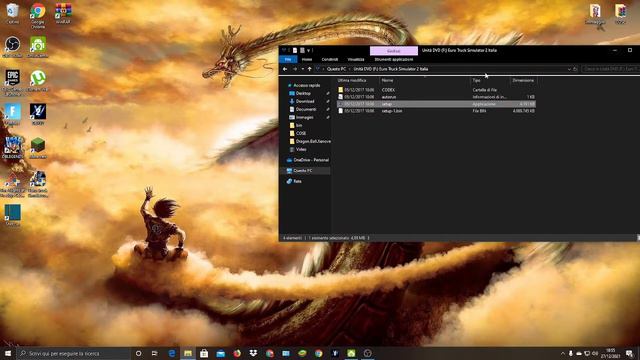
Task: Open the Recycle Bin desktop icon
Action: click(13, 13)
